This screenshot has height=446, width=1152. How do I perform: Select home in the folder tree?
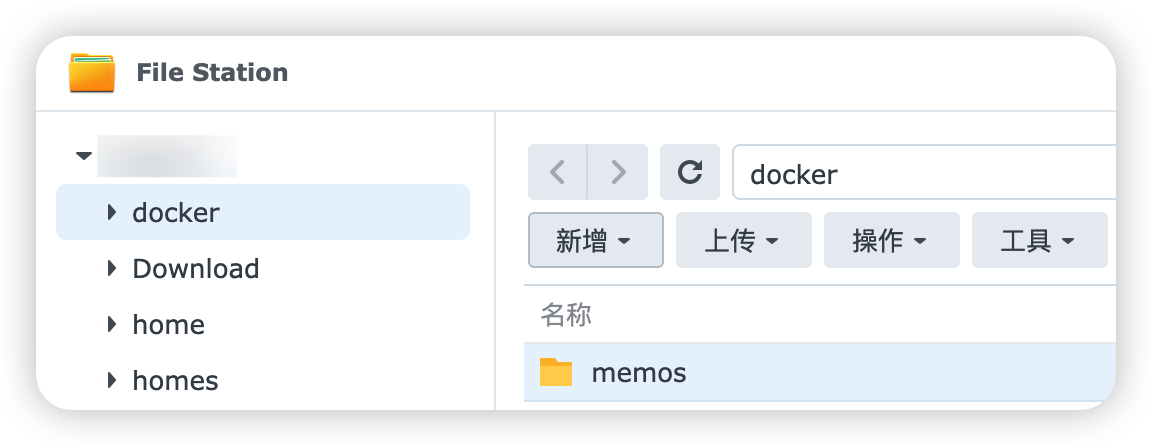click(x=168, y=325)
